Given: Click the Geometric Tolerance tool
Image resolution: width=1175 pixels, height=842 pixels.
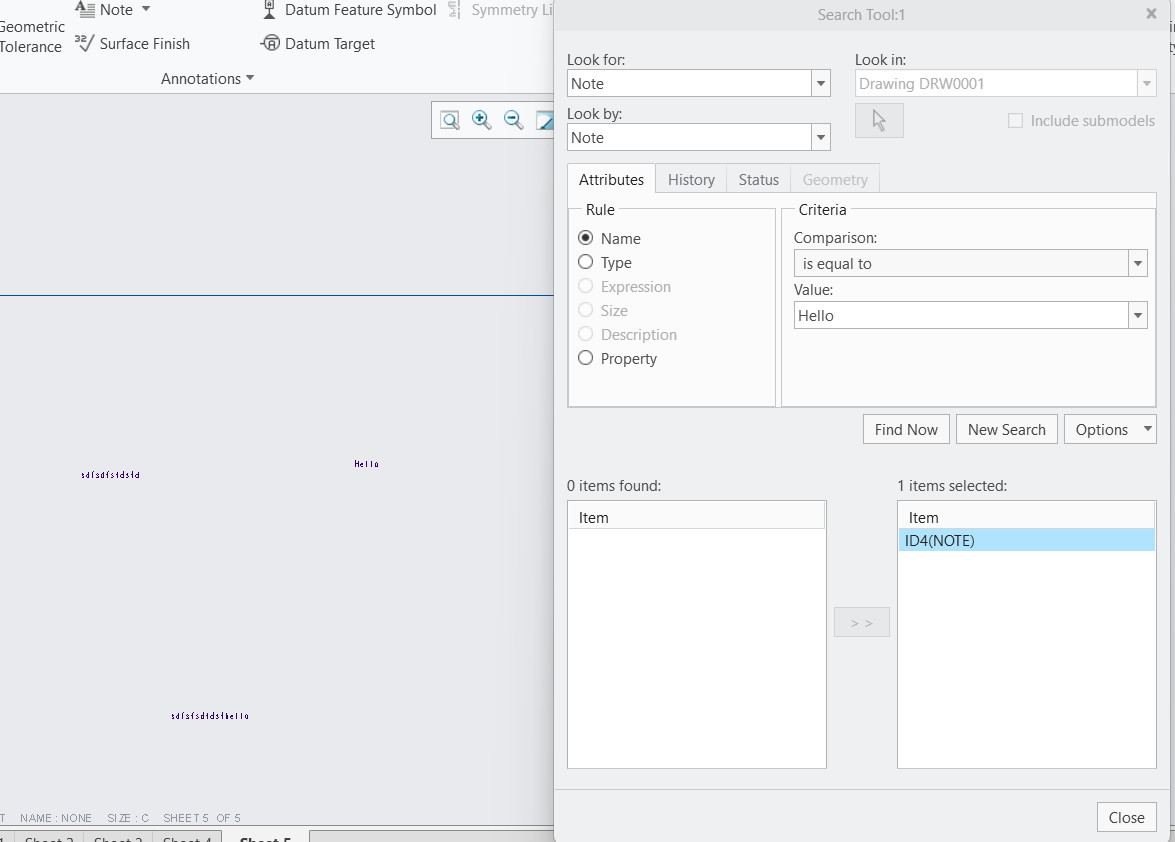Looking at the screenshot, I should pos(33,27).
